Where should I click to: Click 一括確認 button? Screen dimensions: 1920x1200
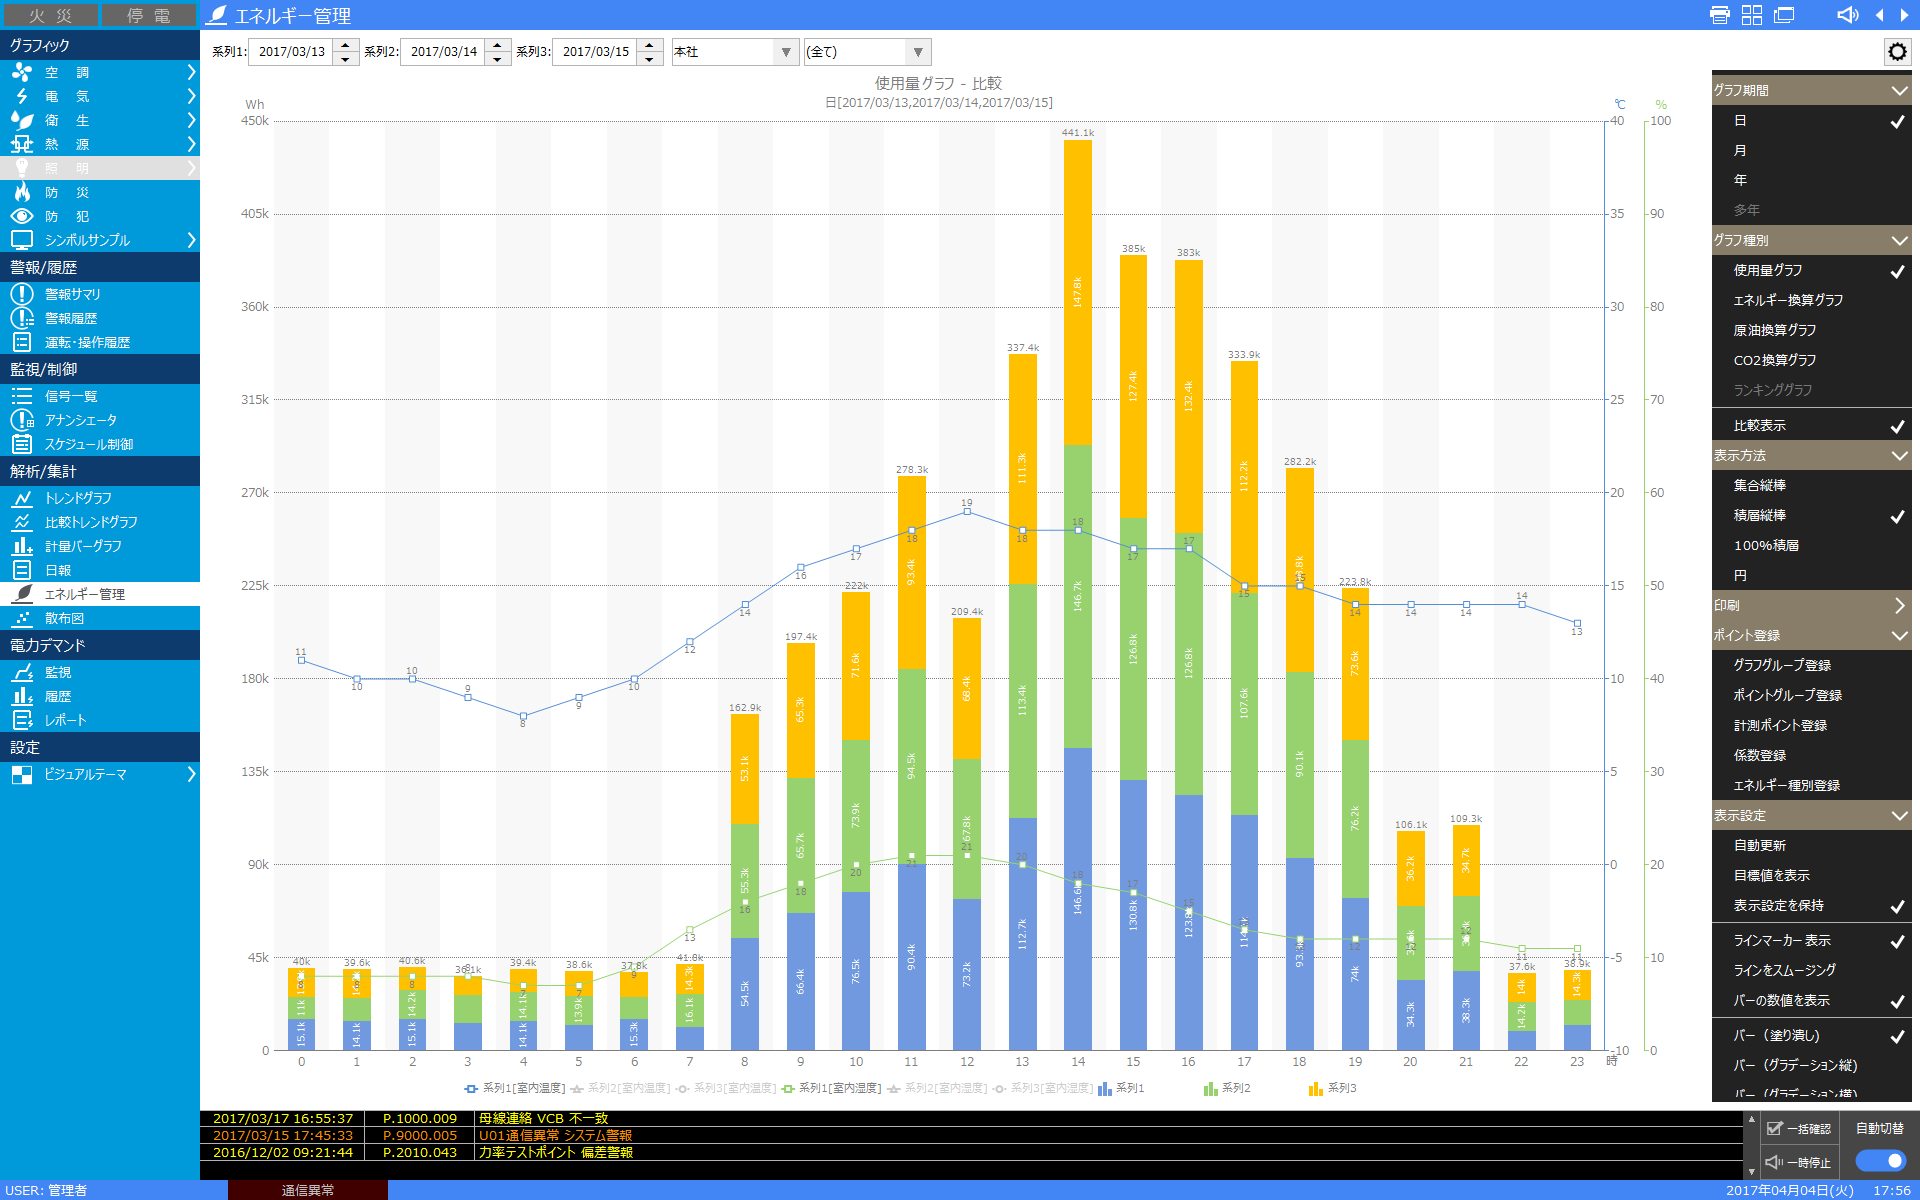1798,1128
